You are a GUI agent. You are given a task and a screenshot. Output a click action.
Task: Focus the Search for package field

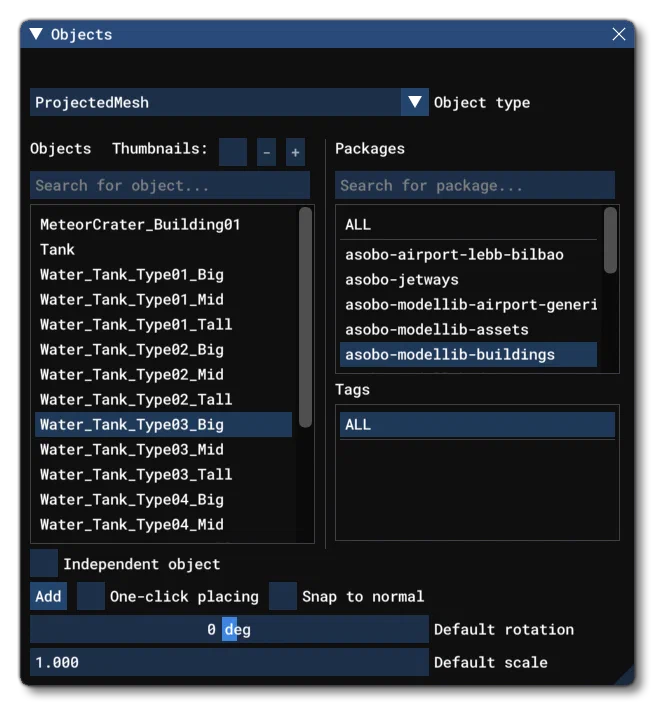474,185
